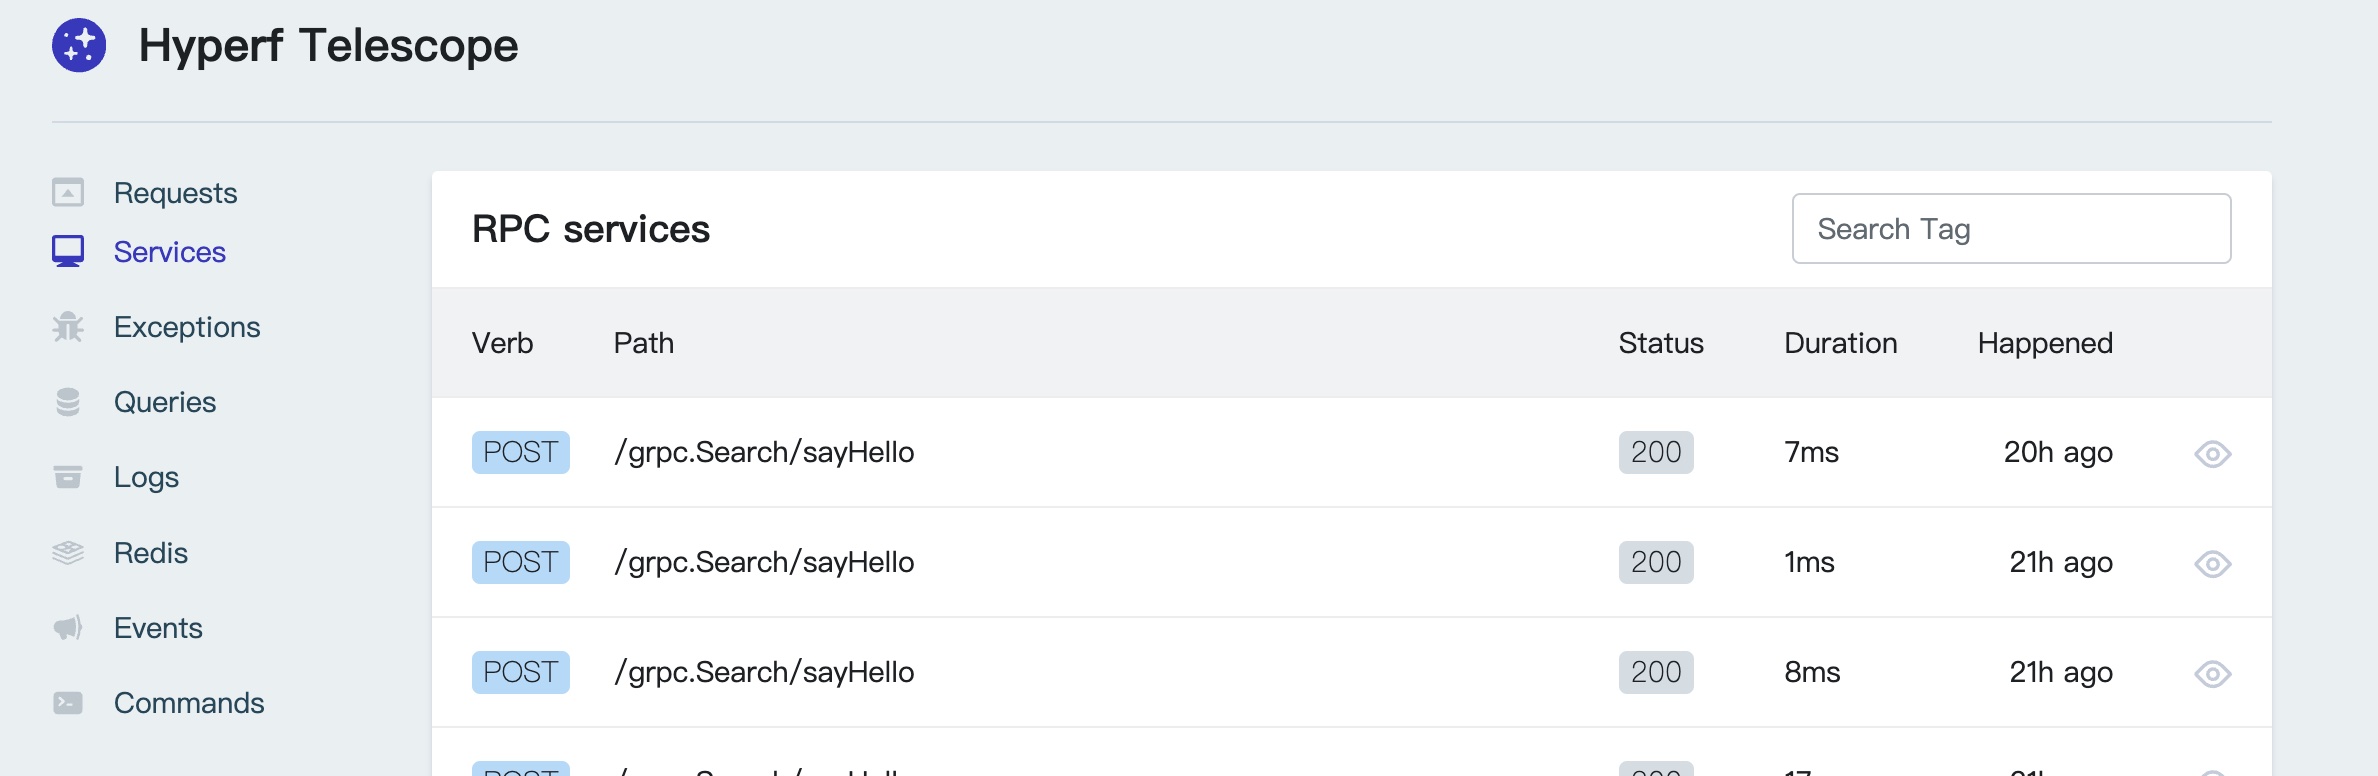Image resolution: width=2378 pixels, height=776 pixels.
Task: Click the Logs archive icon
Action: click(68, 477)
